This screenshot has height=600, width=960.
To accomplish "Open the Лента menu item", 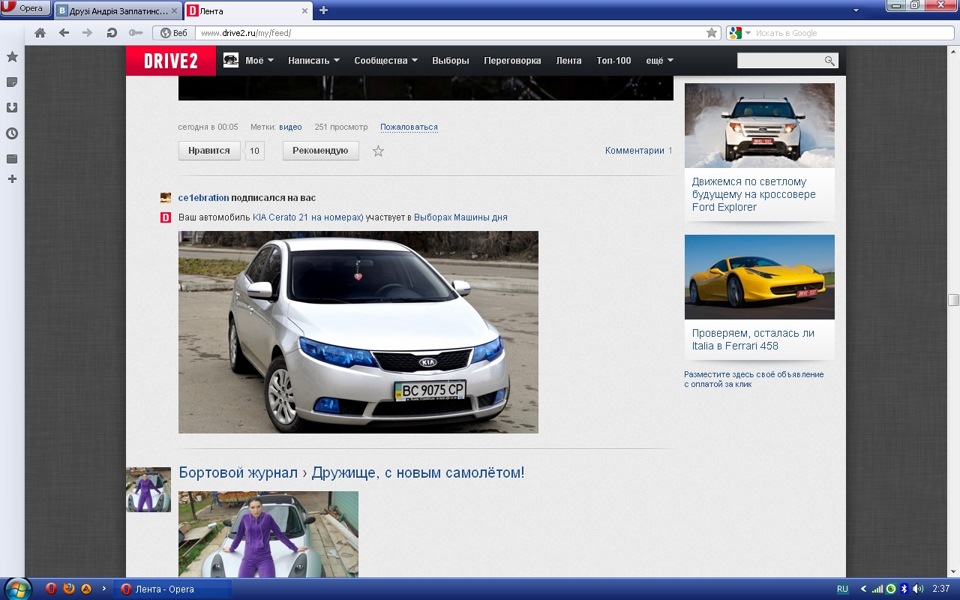I will coord(569,61).
